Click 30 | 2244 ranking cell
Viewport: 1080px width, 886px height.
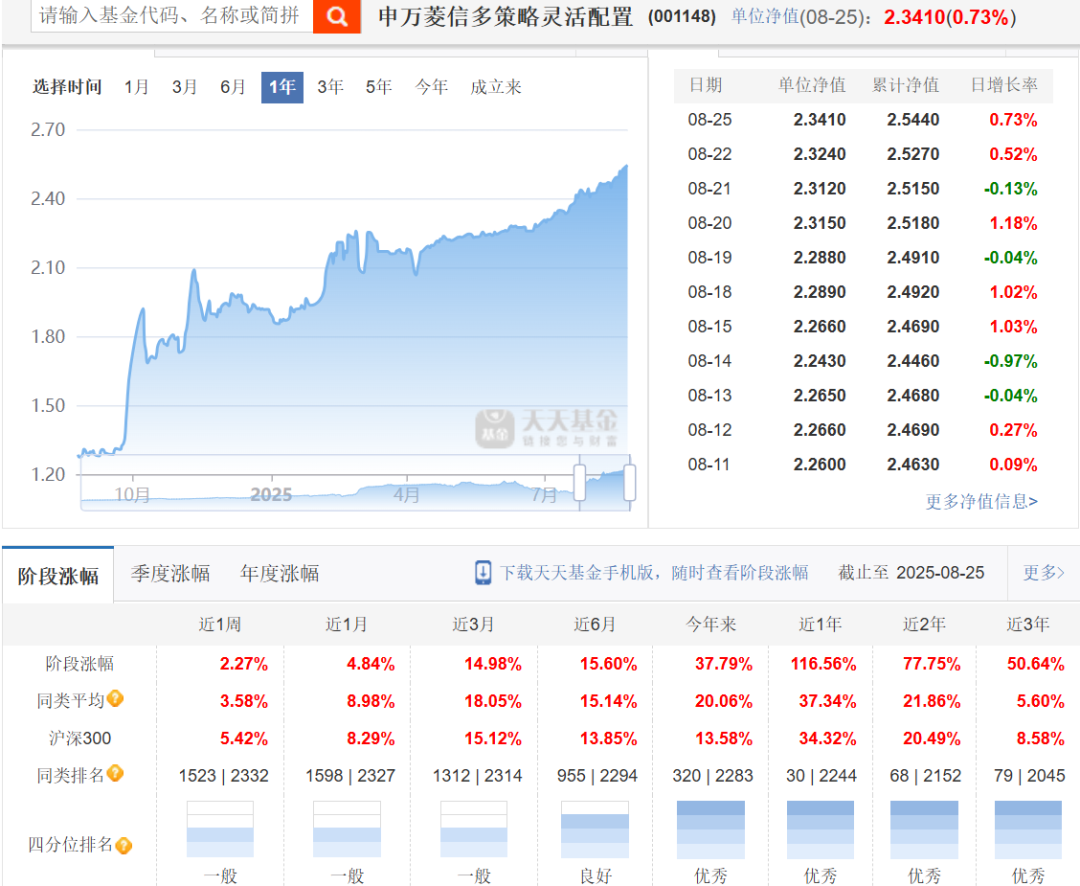pyautogui.click(x=821, y=776)
